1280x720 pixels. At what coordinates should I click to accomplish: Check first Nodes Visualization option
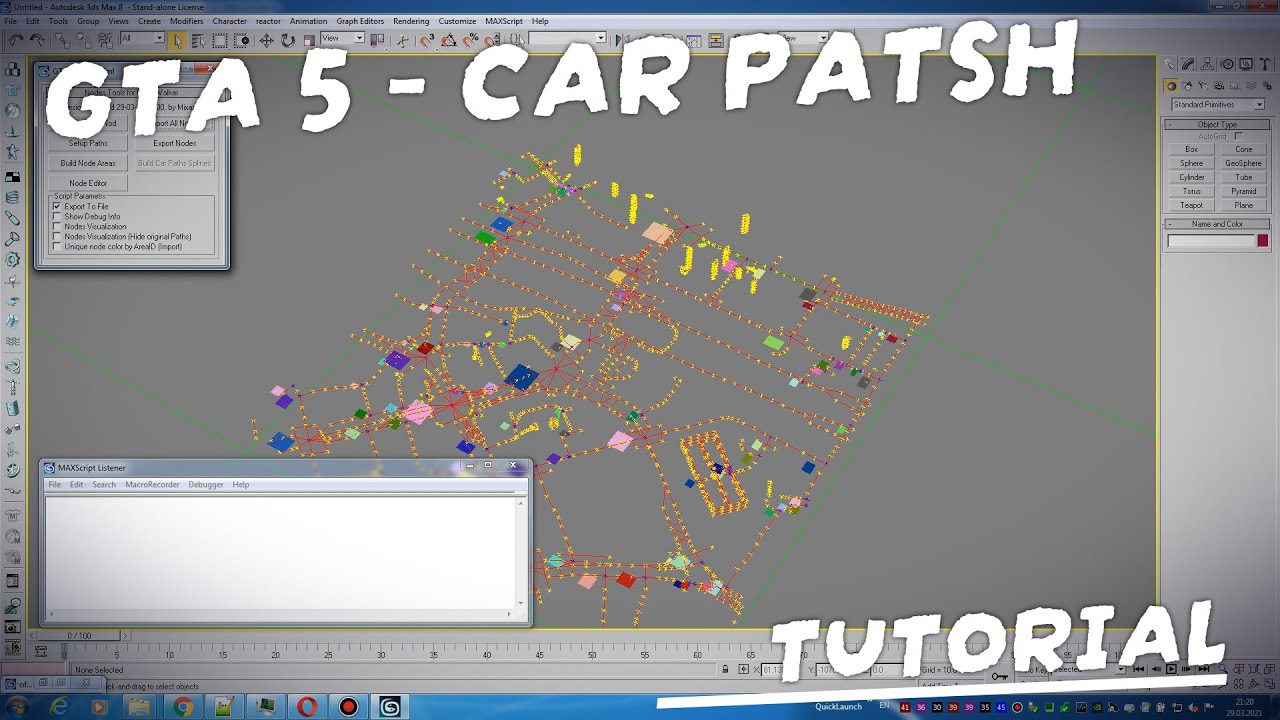pos(57,226)
